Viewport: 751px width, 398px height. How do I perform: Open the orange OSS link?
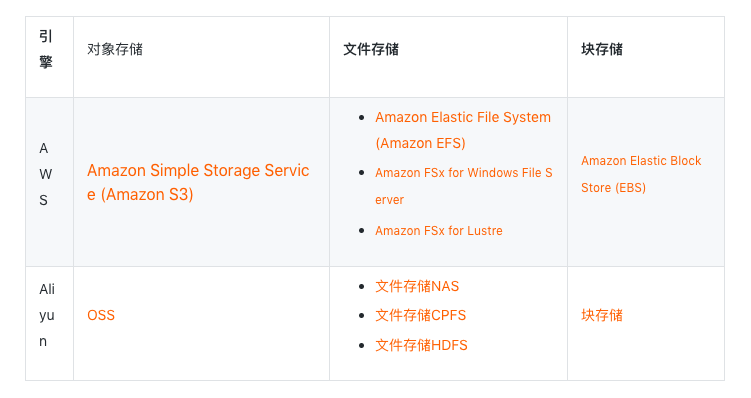point(101,315)
